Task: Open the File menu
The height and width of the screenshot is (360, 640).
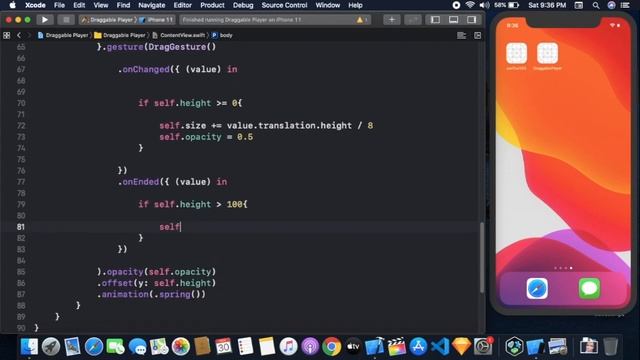Action: (x=59, y=5)
